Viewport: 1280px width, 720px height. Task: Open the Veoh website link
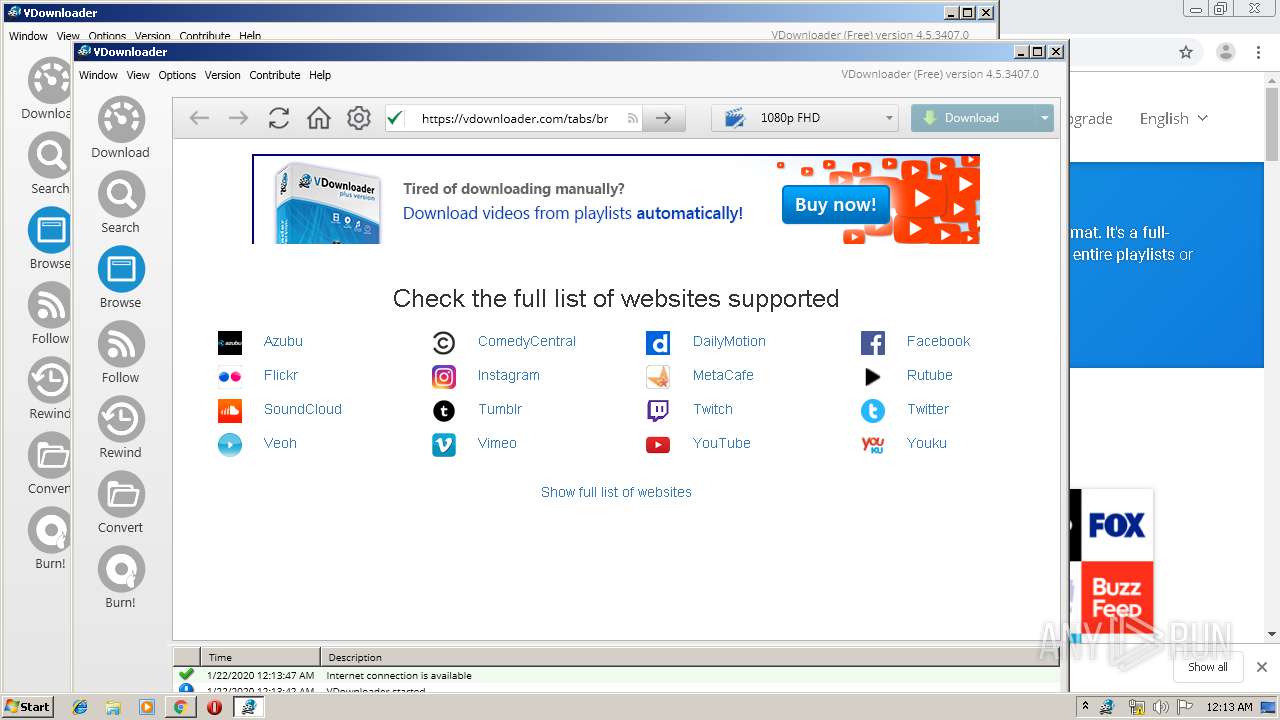(280, 444)
